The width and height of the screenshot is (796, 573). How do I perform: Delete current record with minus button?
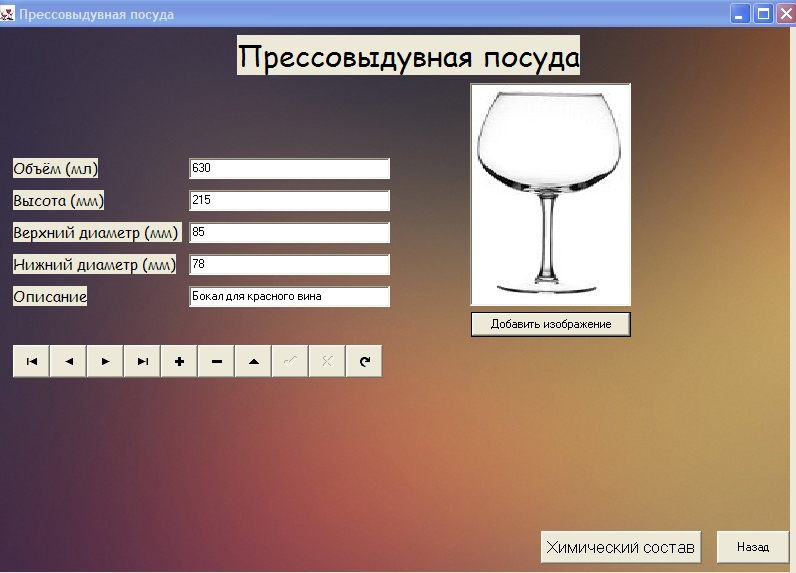216,361
